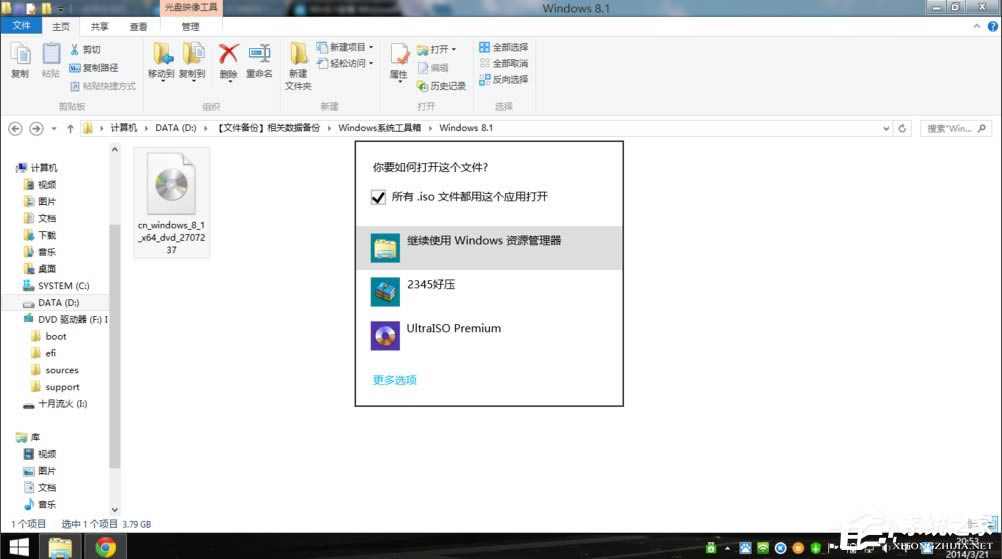Switch to the Manage (管理) ribbon tab
Viewport: 1002px width, 559px height.
pos(190,26)
